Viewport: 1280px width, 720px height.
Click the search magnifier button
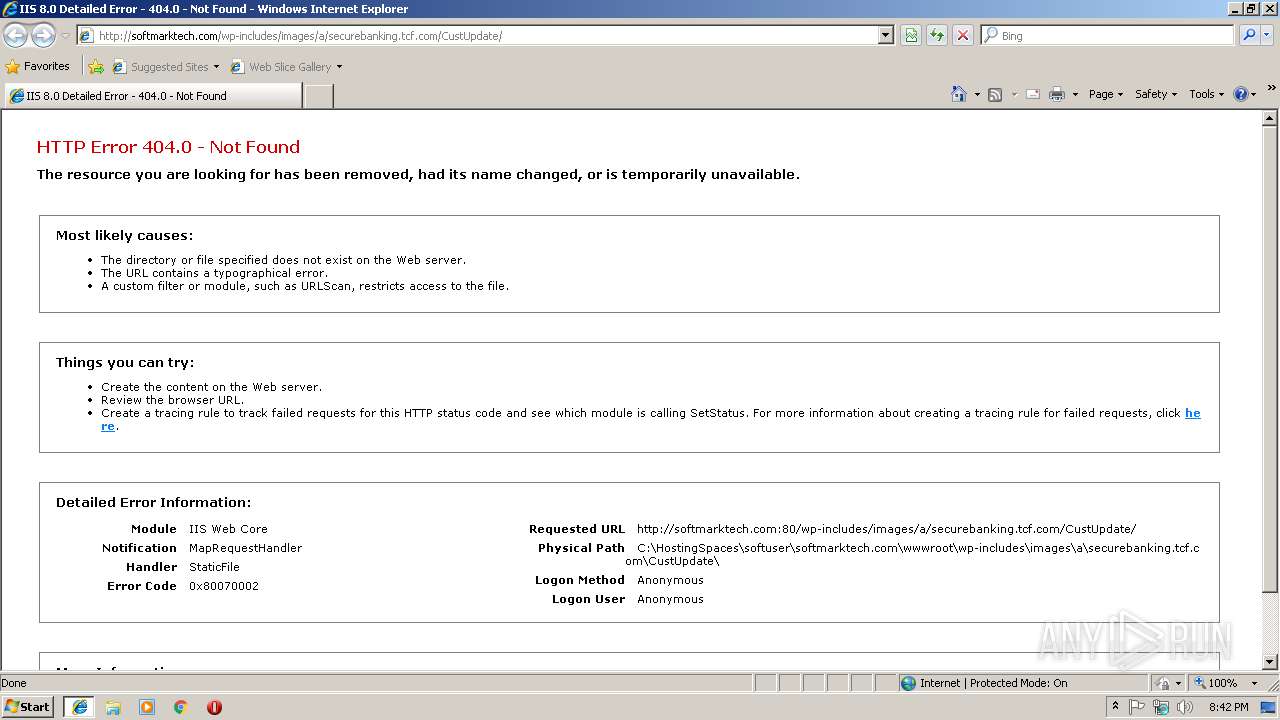click(1248, 36)
